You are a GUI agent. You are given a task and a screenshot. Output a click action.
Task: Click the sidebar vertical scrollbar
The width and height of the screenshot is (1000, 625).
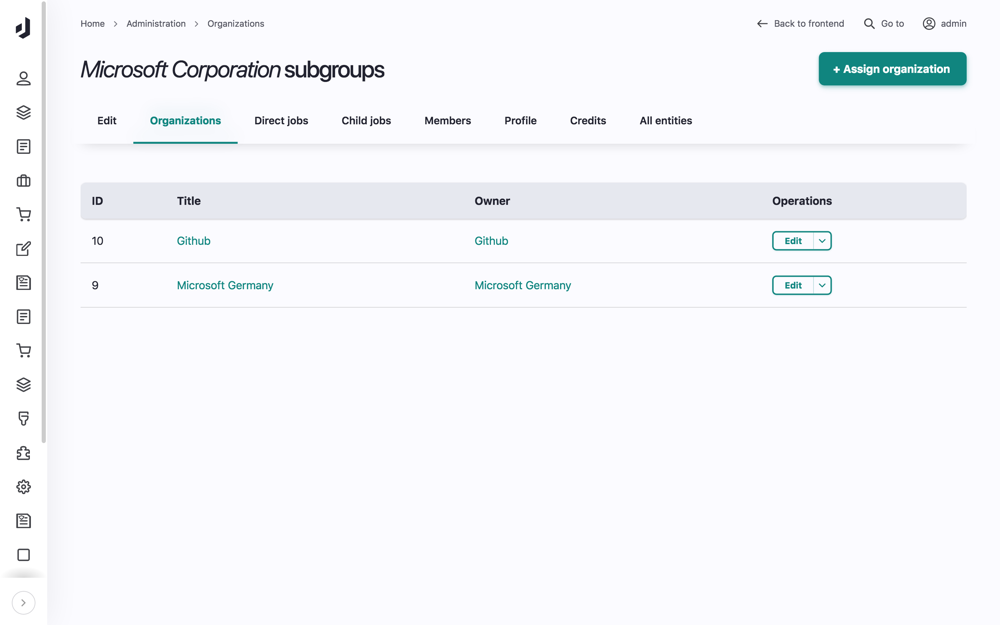click(43, 221)
